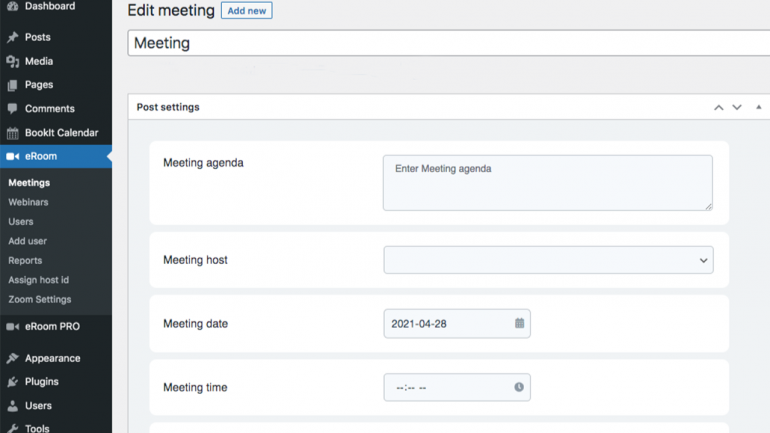The width and height of the screenshot is (770, 433).
Task: Move Post settings panel down
Action: click(737, 107)
